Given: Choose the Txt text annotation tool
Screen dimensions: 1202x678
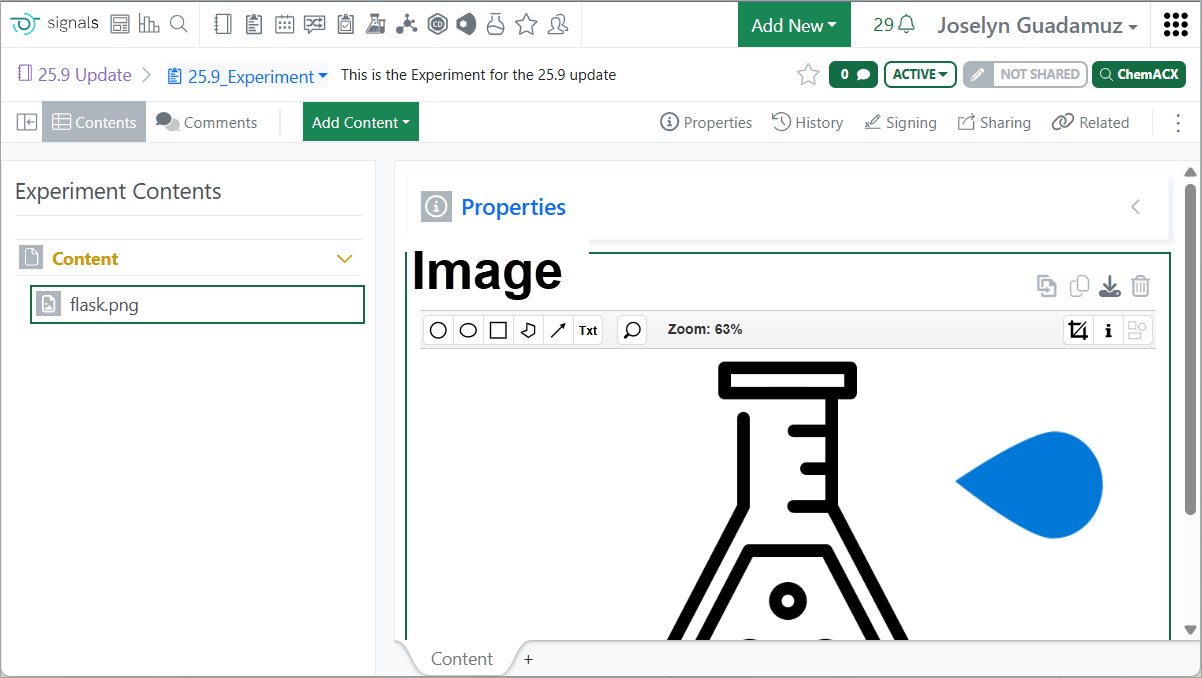Looking at the screenshot, I should coord(588,331).
